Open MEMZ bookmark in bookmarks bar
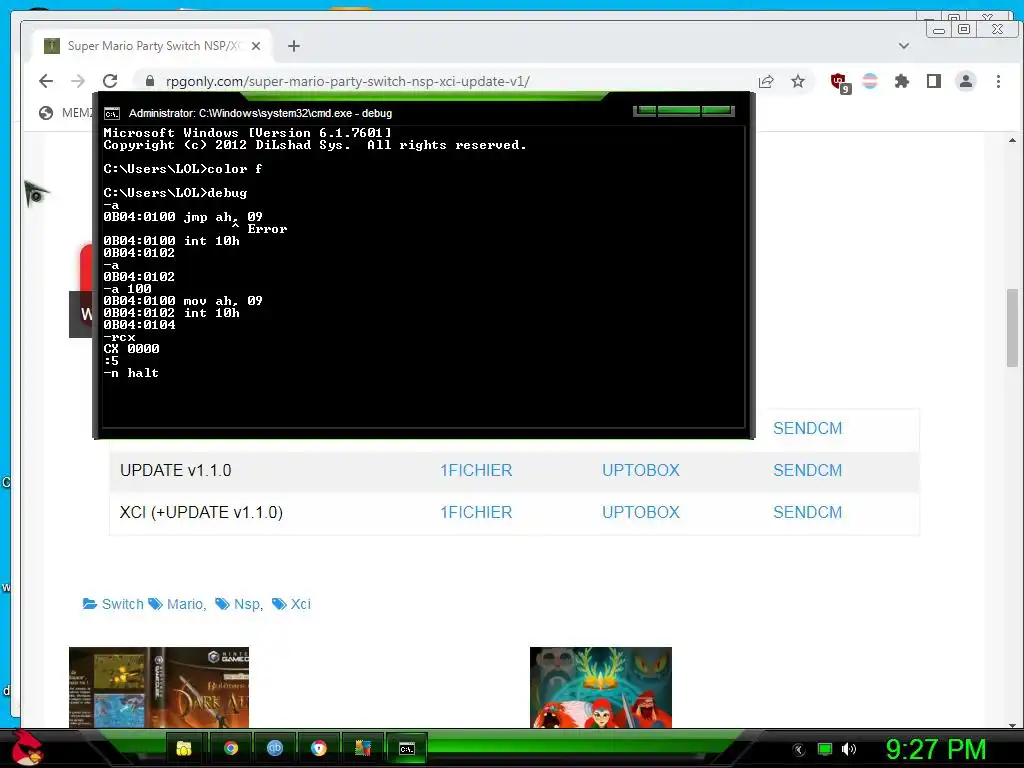Screen dimensions: 1024x768 click(x=65, y=113)
